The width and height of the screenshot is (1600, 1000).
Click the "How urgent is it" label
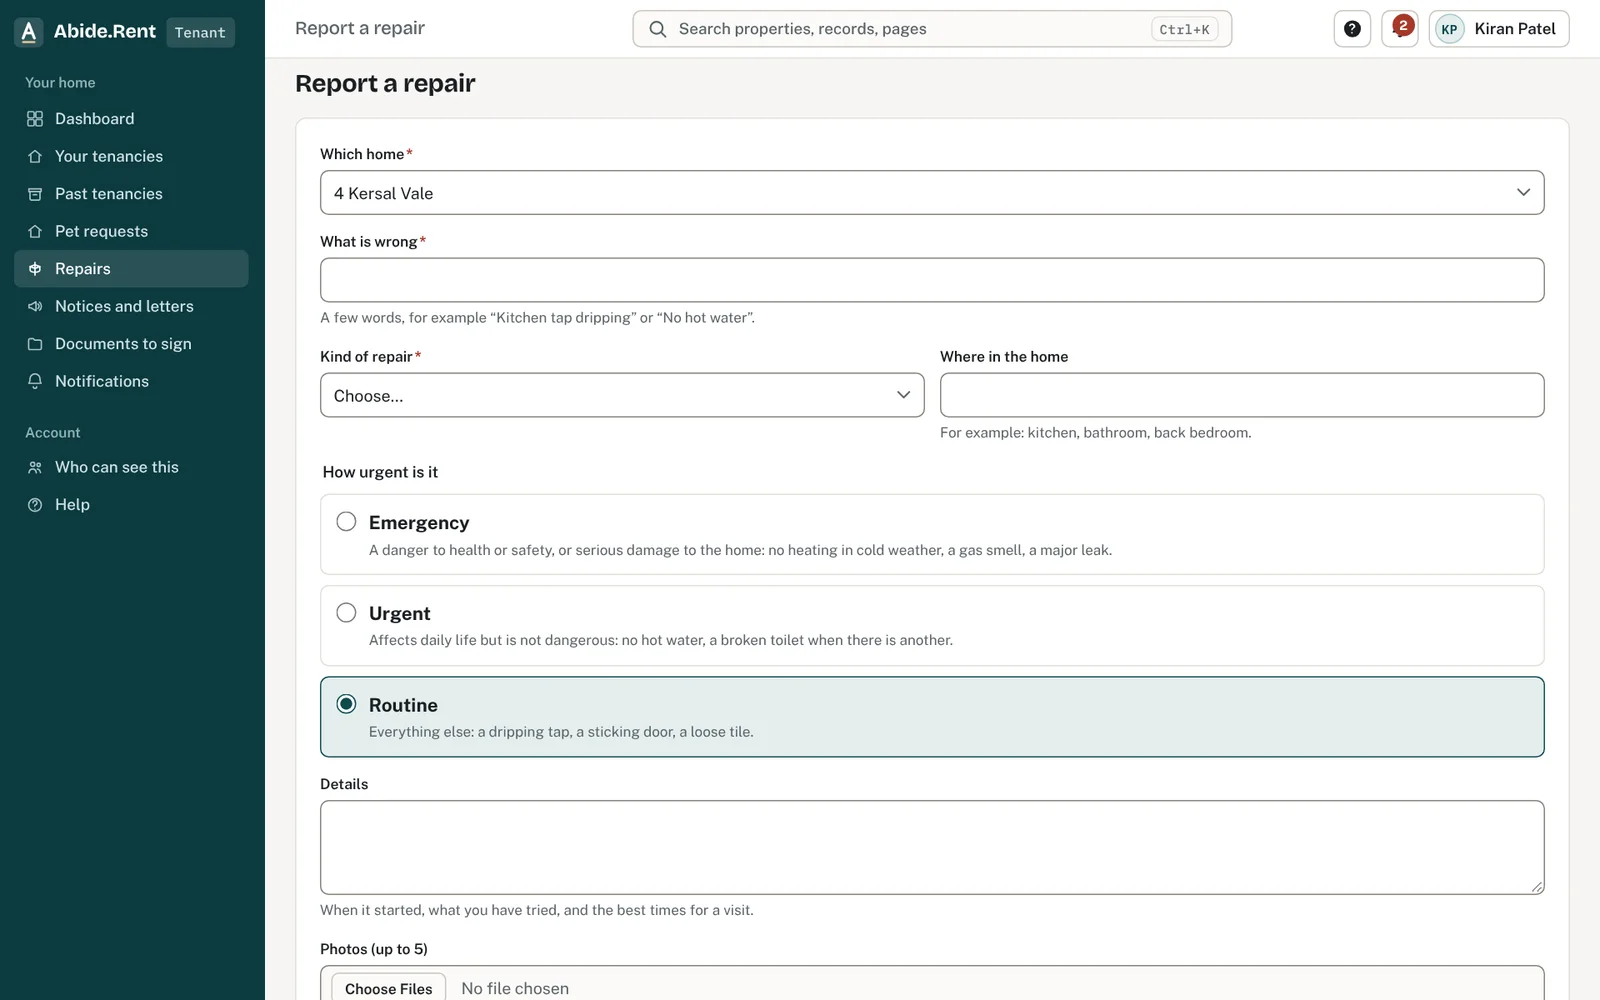[380, 472]
